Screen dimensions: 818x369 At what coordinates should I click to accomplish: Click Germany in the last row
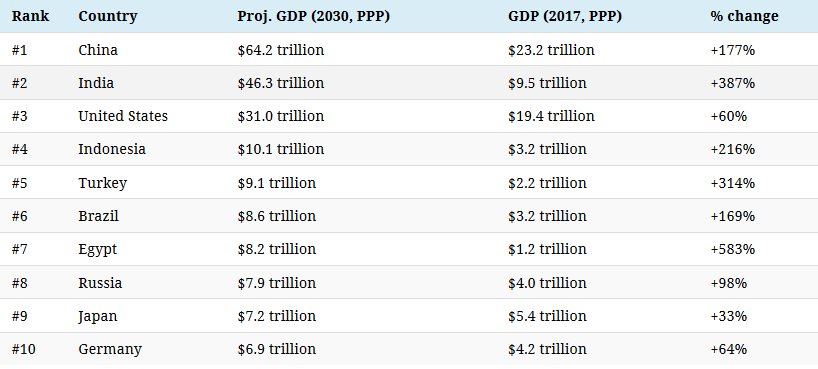pyautogui.click(x=110, y=349)
